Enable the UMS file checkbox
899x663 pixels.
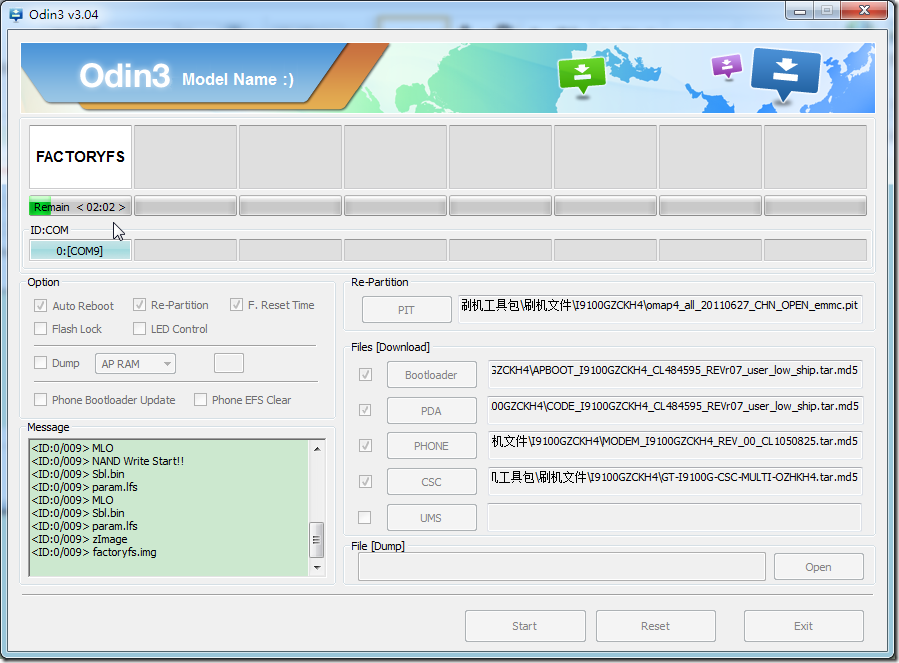pos(365,517)
